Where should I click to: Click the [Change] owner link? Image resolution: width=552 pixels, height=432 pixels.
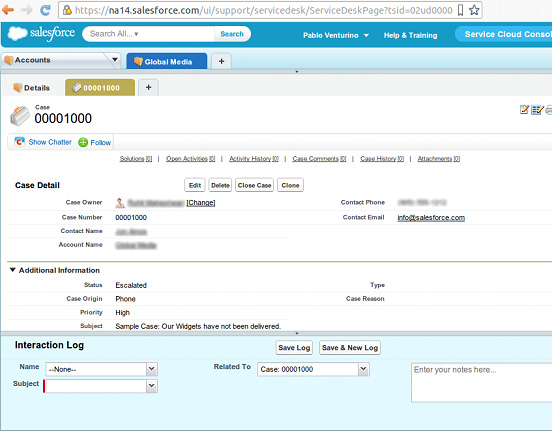201,203
